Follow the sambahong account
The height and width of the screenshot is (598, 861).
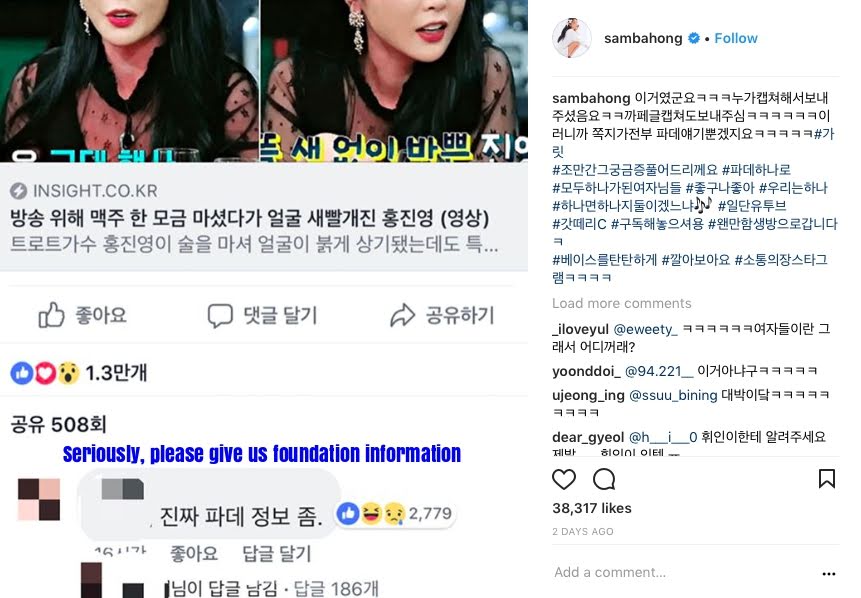pyautogui.click(x=736, y=38)
